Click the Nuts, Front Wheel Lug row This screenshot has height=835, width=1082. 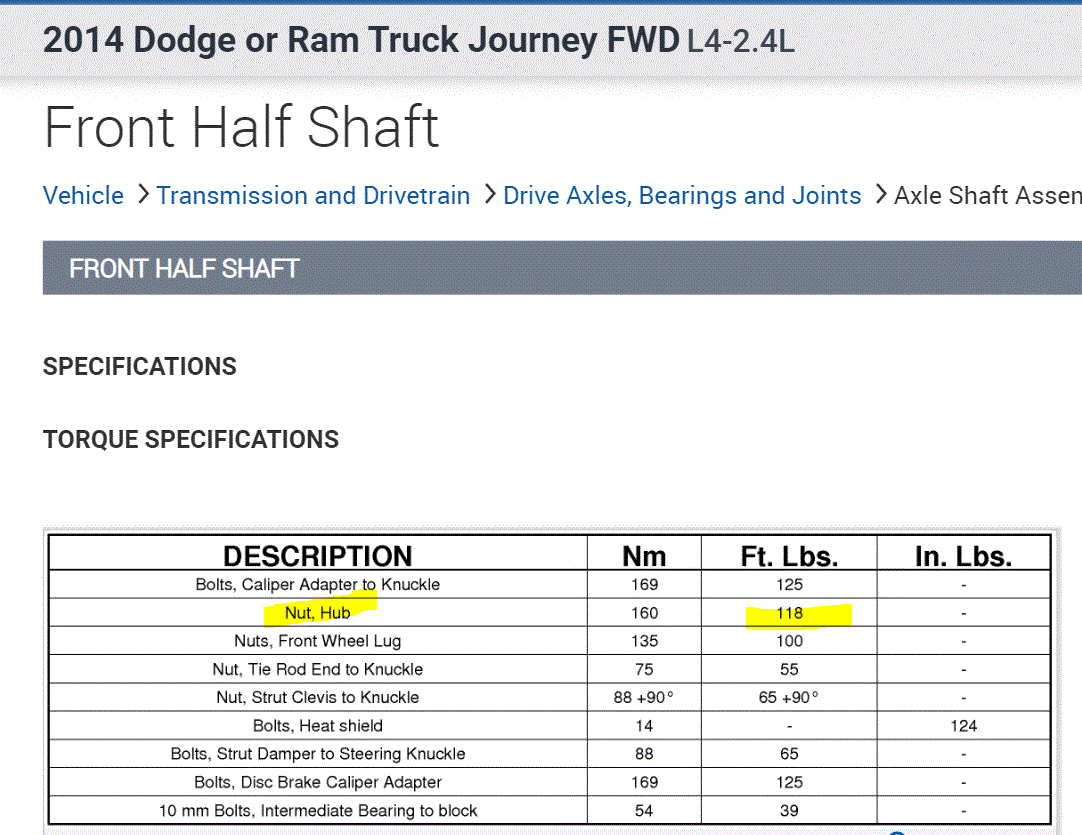[x=317, y=641]
